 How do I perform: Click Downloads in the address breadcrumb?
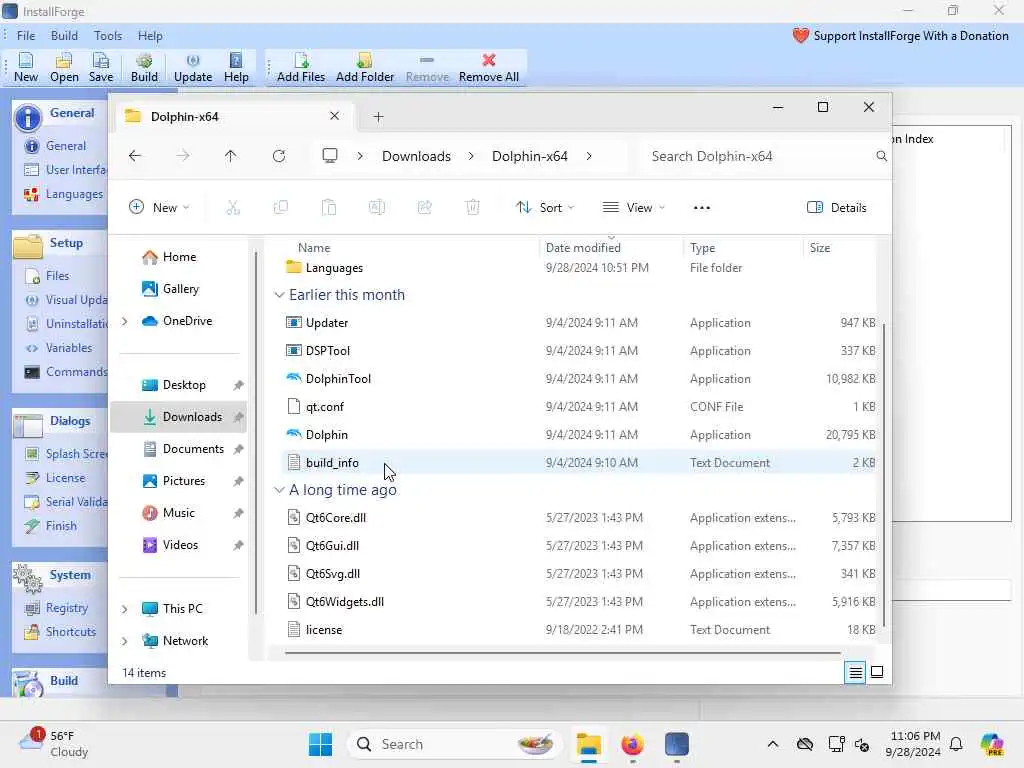coord(416,156)
